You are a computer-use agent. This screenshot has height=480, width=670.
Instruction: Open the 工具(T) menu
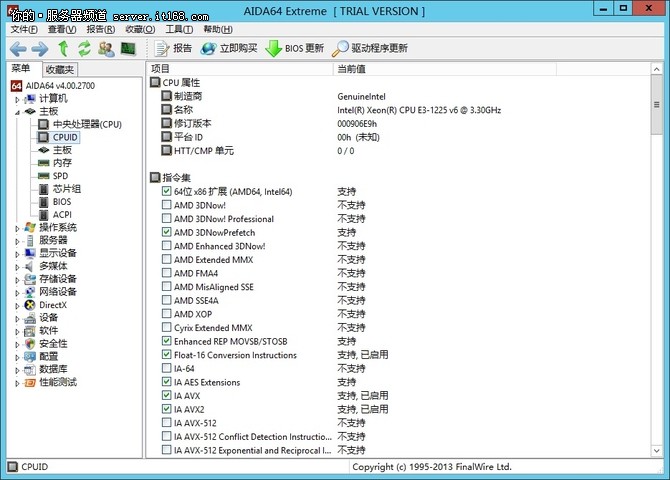179,29
